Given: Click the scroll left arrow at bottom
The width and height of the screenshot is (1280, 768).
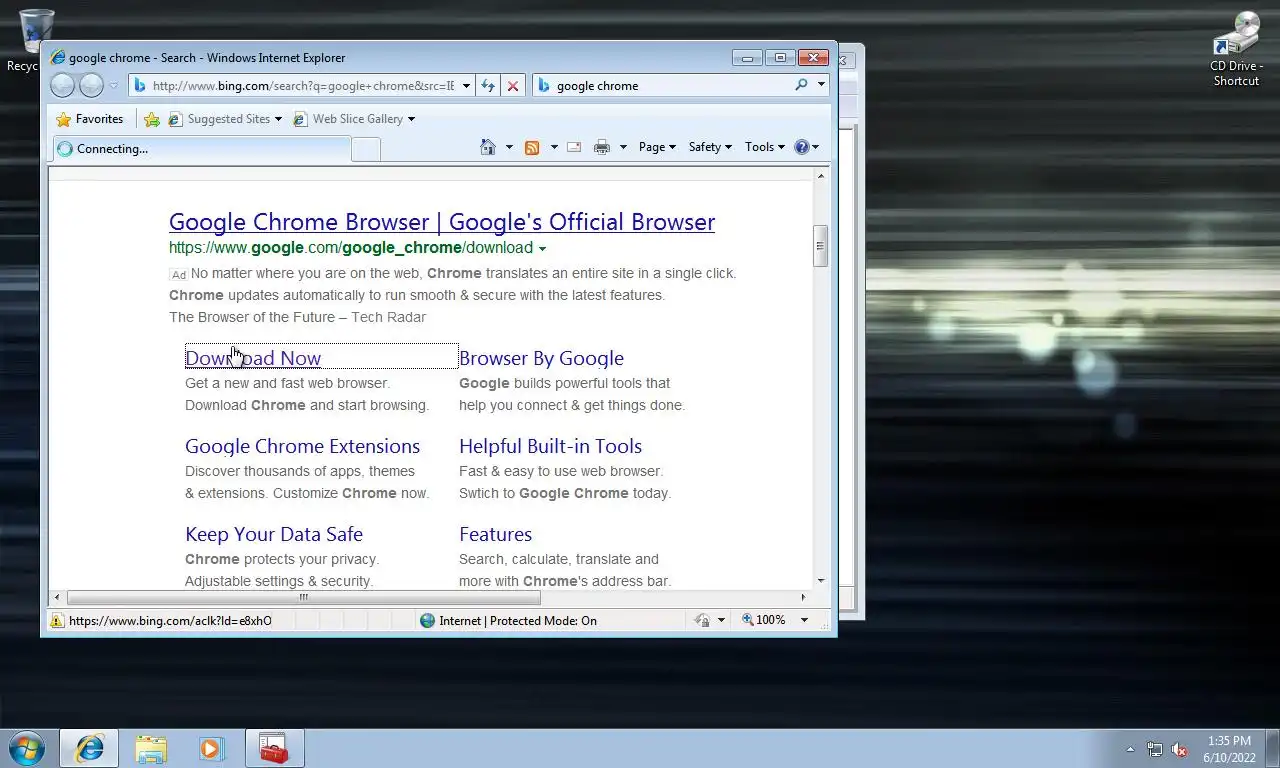Looking at the screenshot, I should (x=57, y=598).
